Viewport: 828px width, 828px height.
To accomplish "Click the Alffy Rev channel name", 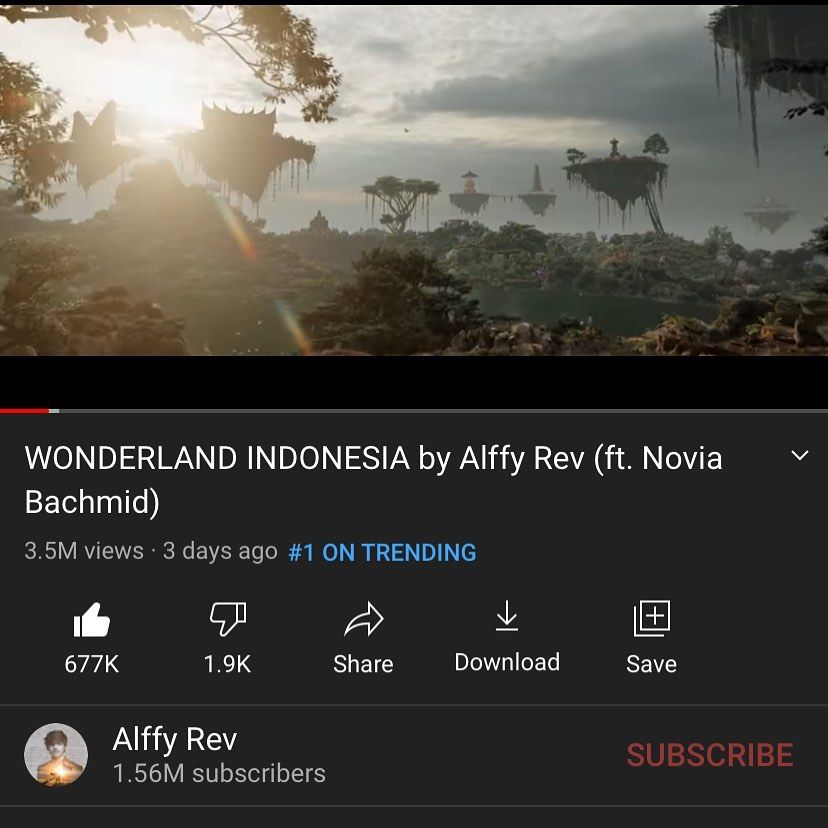I will tap(175, 739).
